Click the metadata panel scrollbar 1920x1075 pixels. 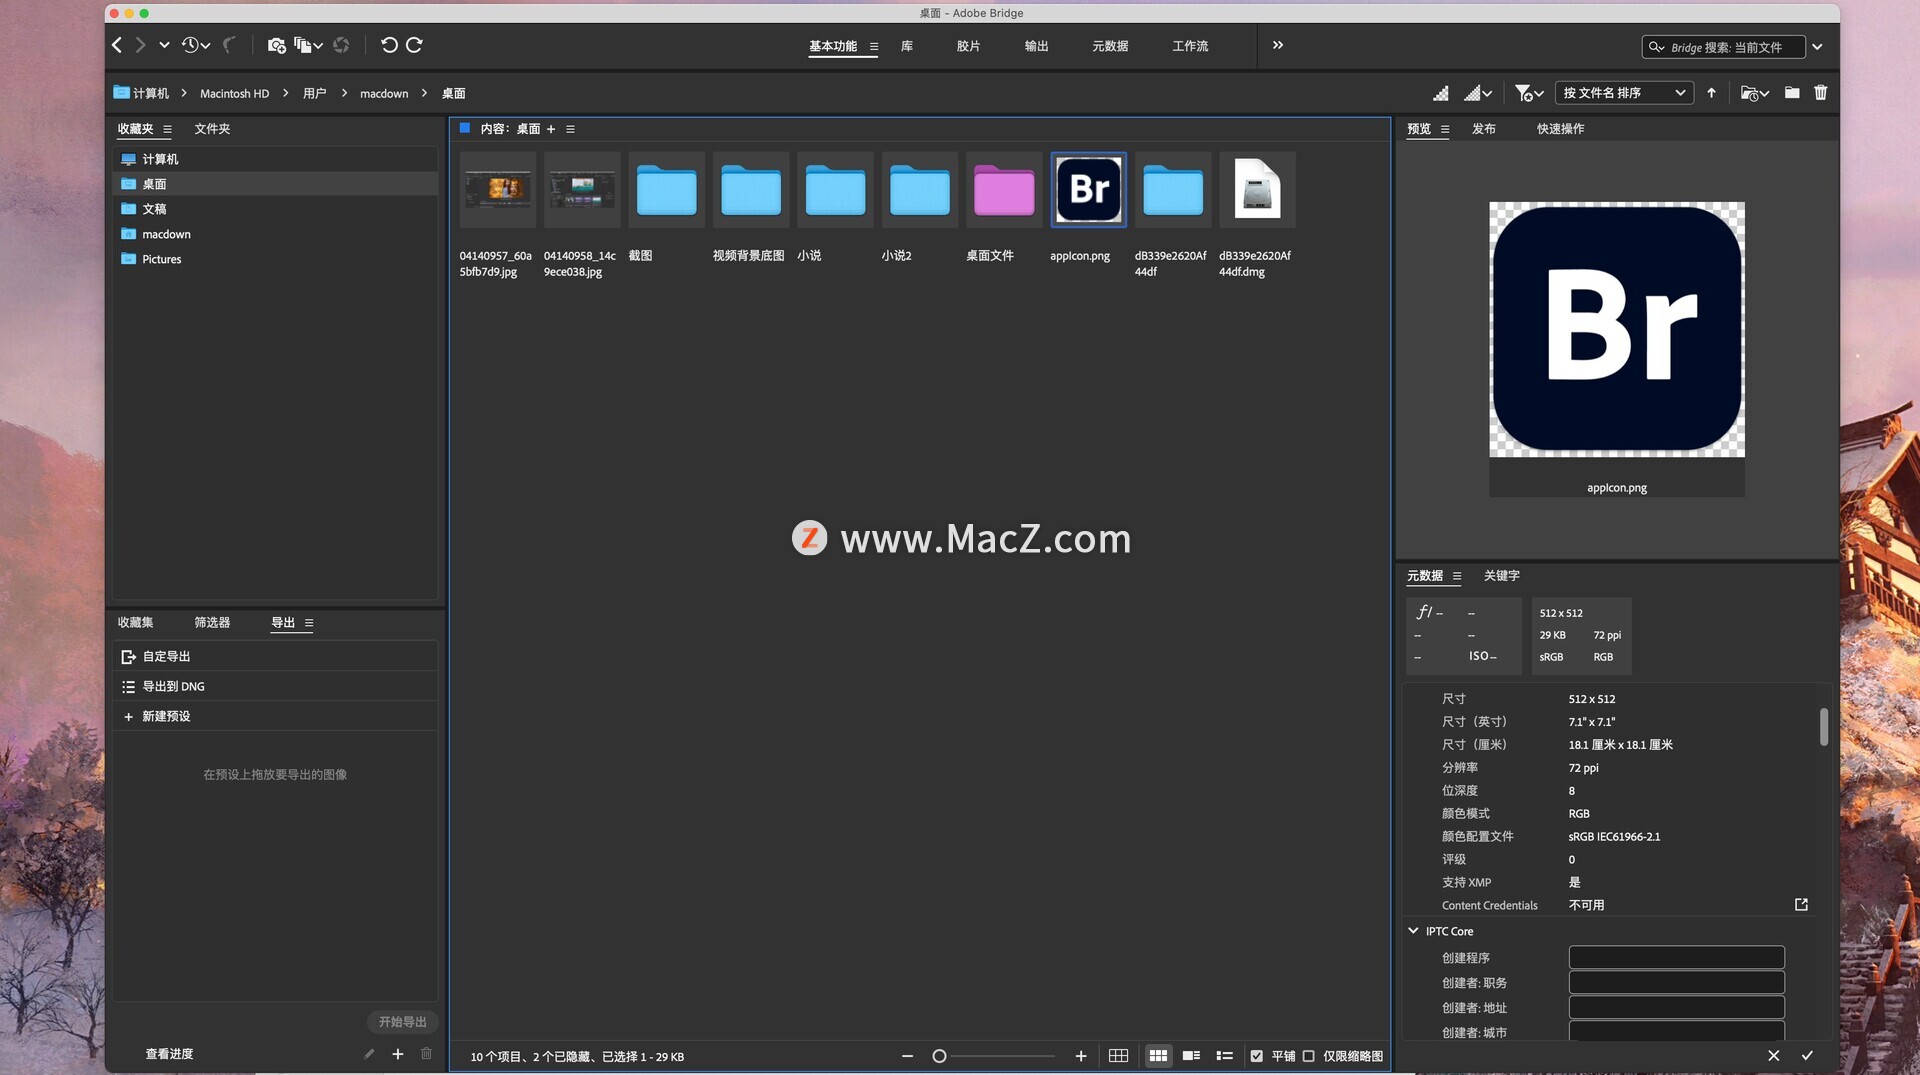coord(1824,727)
